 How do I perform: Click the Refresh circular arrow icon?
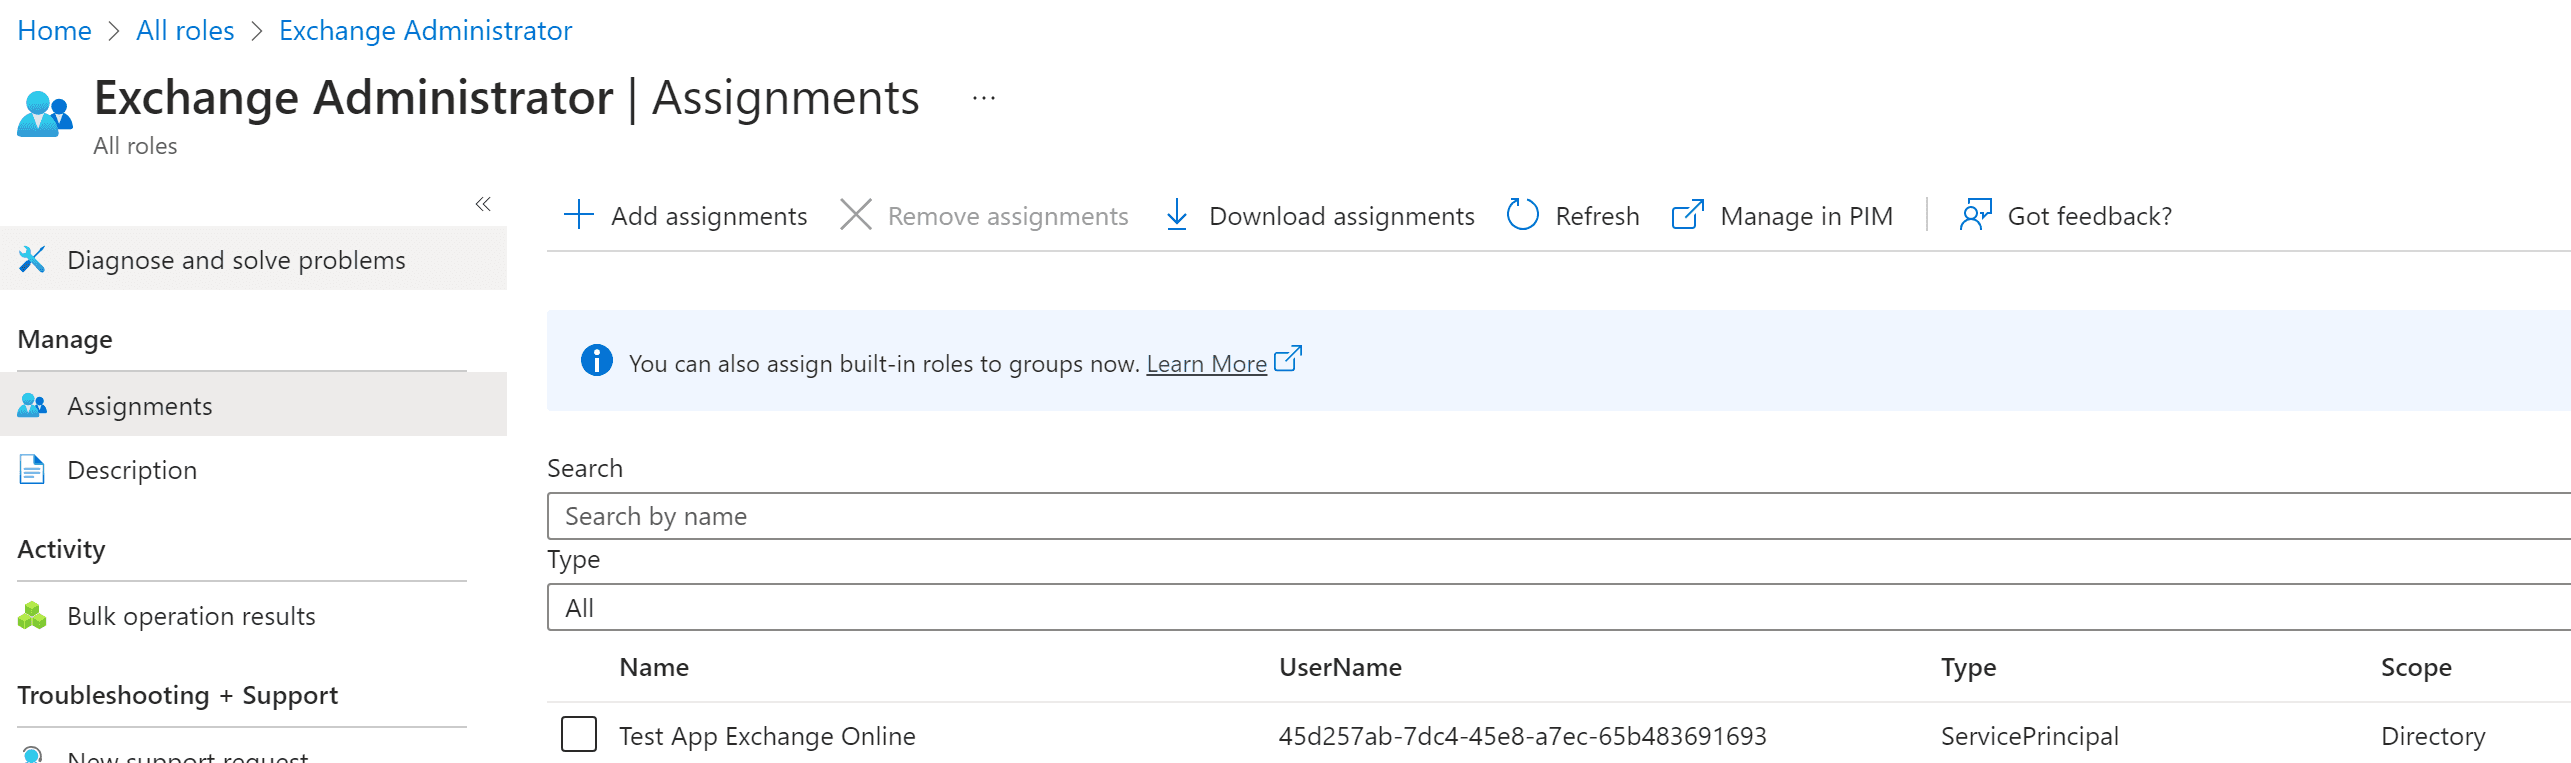1522,215
